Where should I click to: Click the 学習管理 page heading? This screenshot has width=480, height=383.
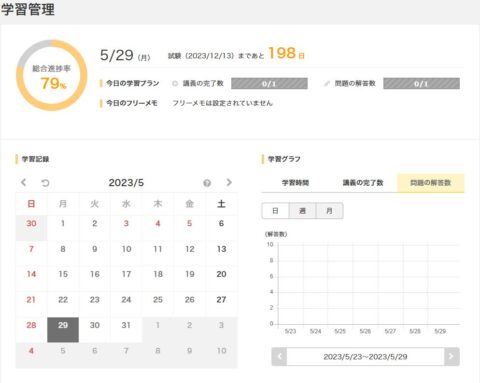pyautogui.click(x=28, y=9)
